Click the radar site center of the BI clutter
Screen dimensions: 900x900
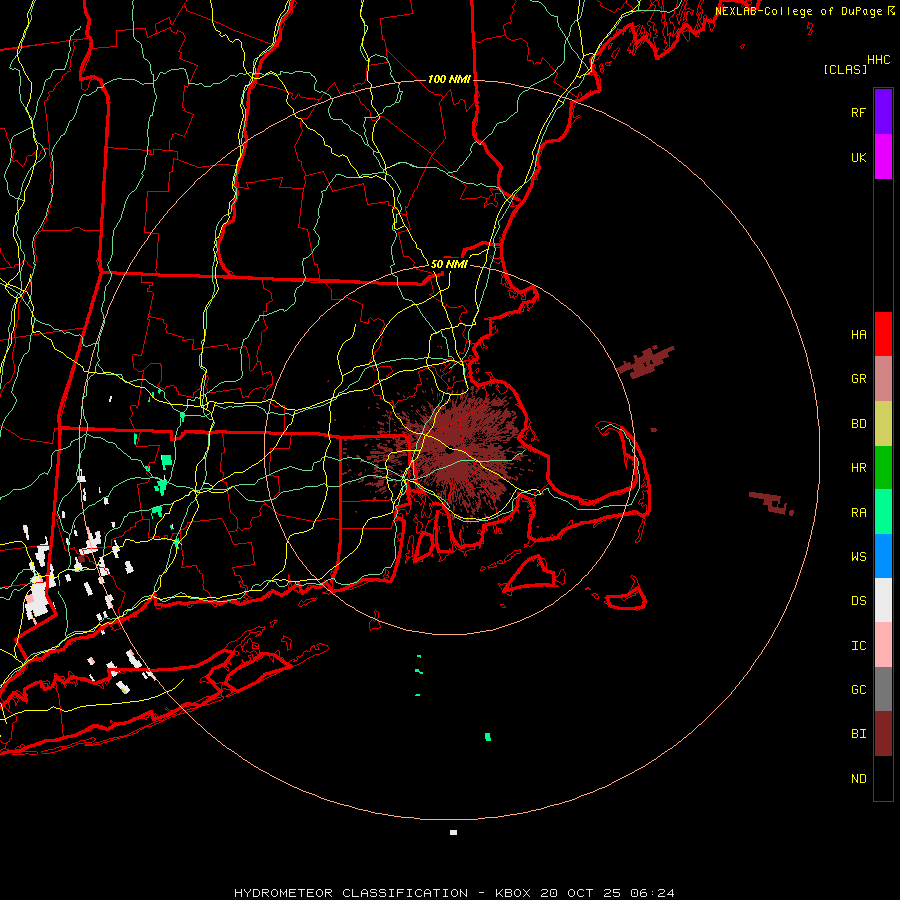coord(451,451)
